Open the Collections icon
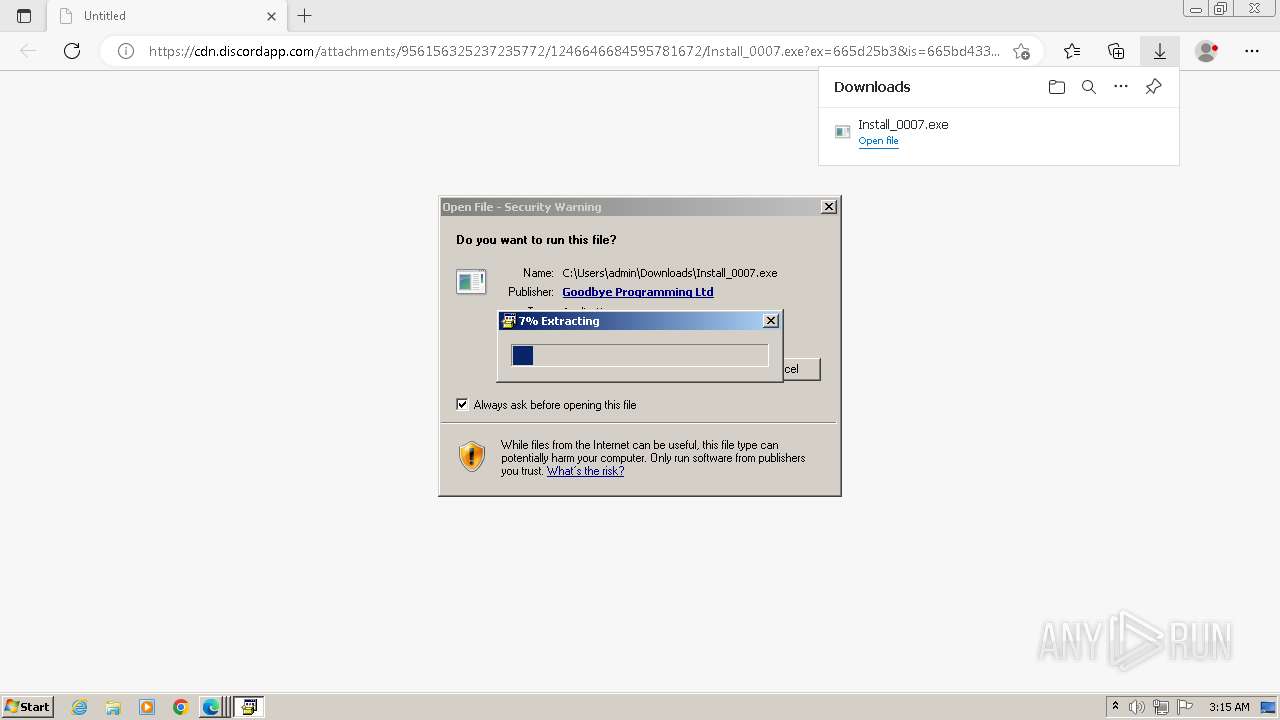1280x720 pixels. (1116, 51)
